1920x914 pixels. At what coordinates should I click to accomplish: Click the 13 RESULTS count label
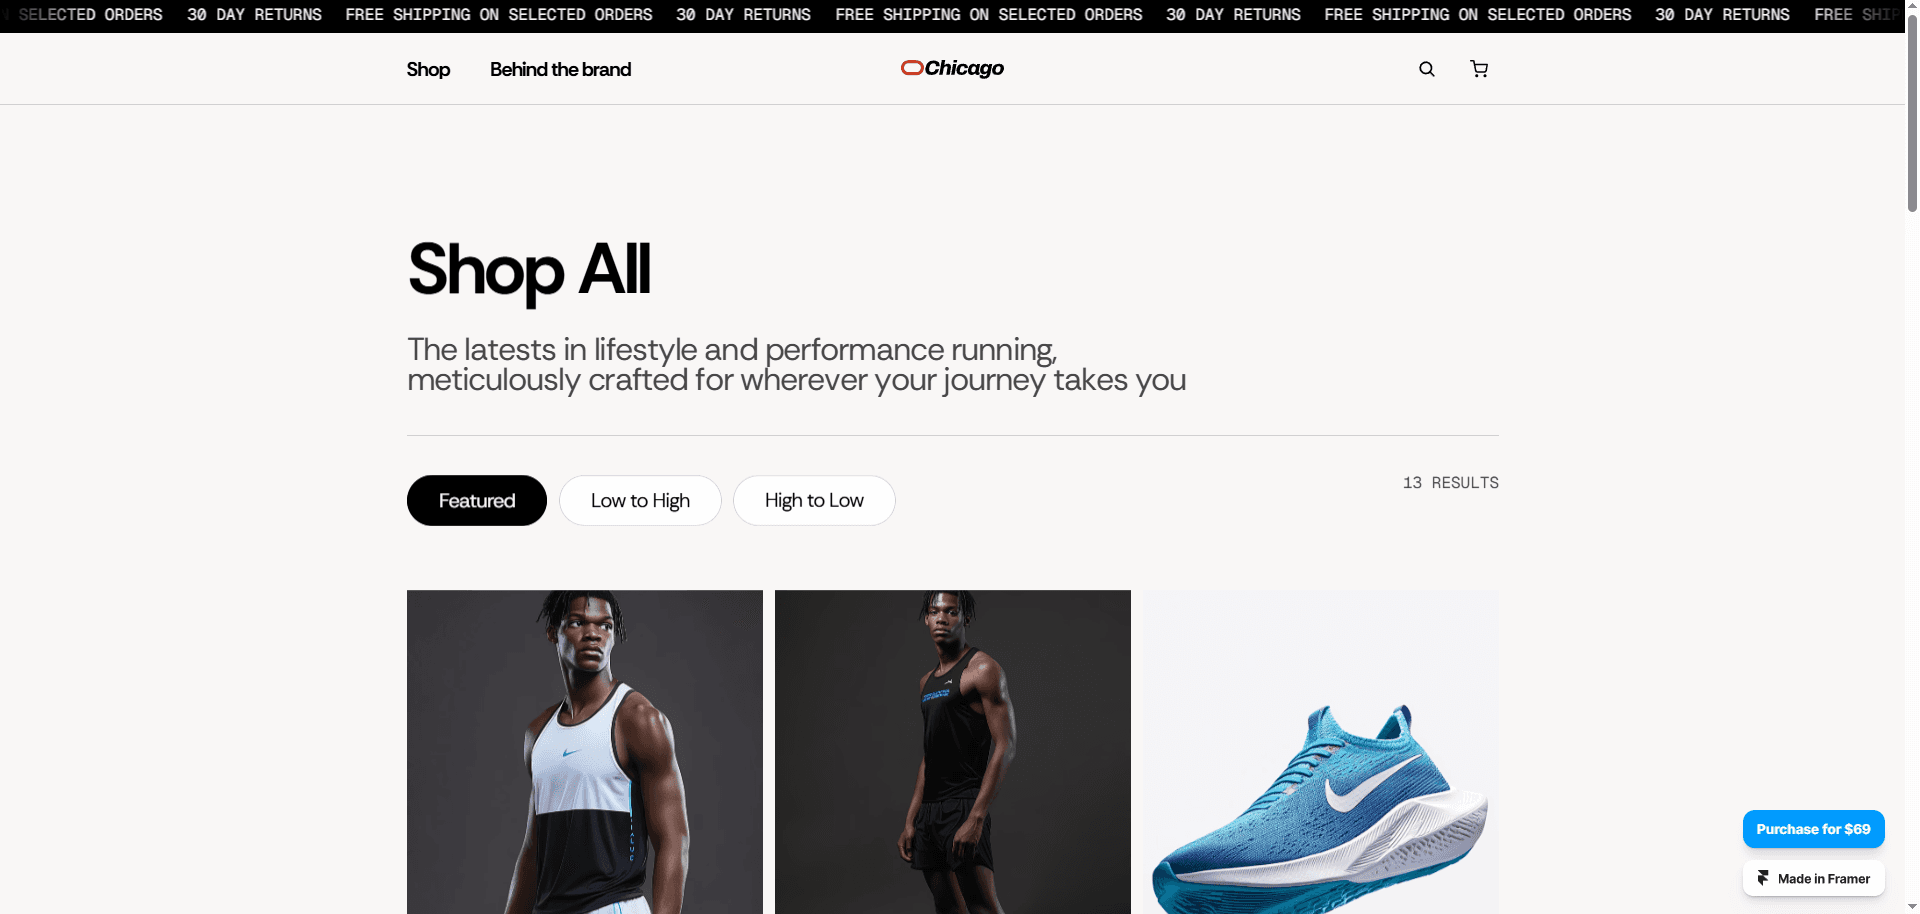[x=1450, y=483]
